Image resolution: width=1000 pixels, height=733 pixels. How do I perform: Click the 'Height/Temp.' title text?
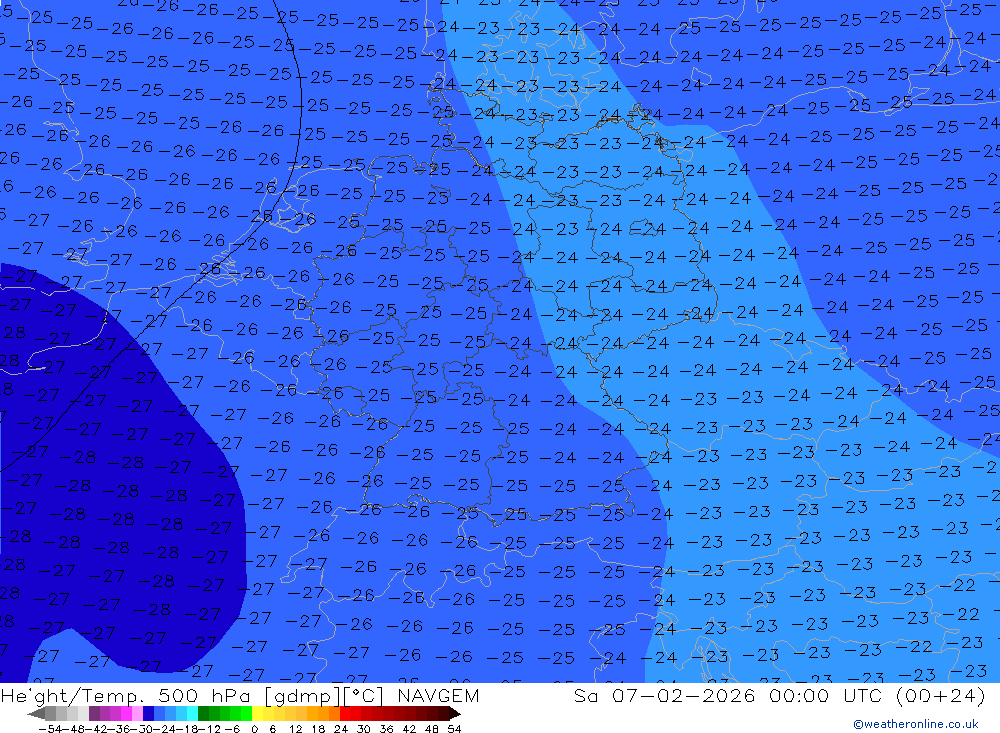point(73,695)
